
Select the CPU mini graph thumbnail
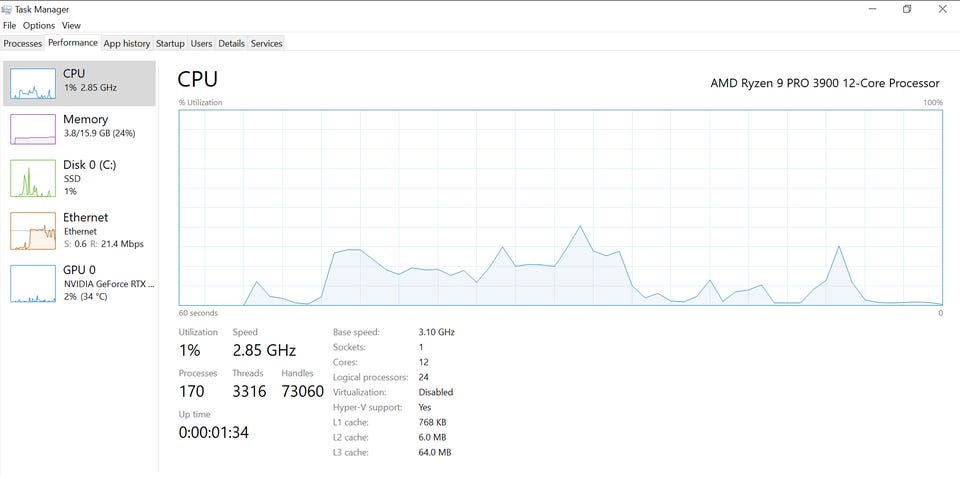pyautogui.click(x=33, y=84)
